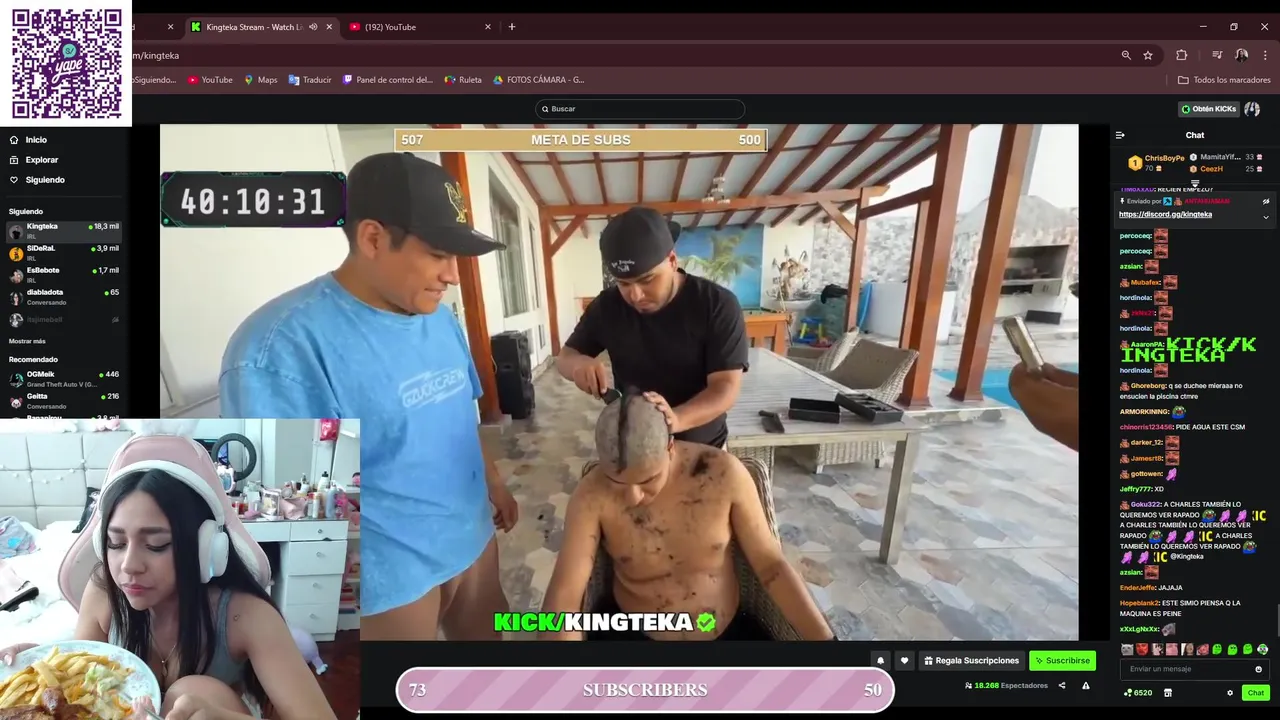The image size is (1280, 720).
Task: Click chat username chinorris123456
Action: pyautogui.click(x=1146, y=427)
